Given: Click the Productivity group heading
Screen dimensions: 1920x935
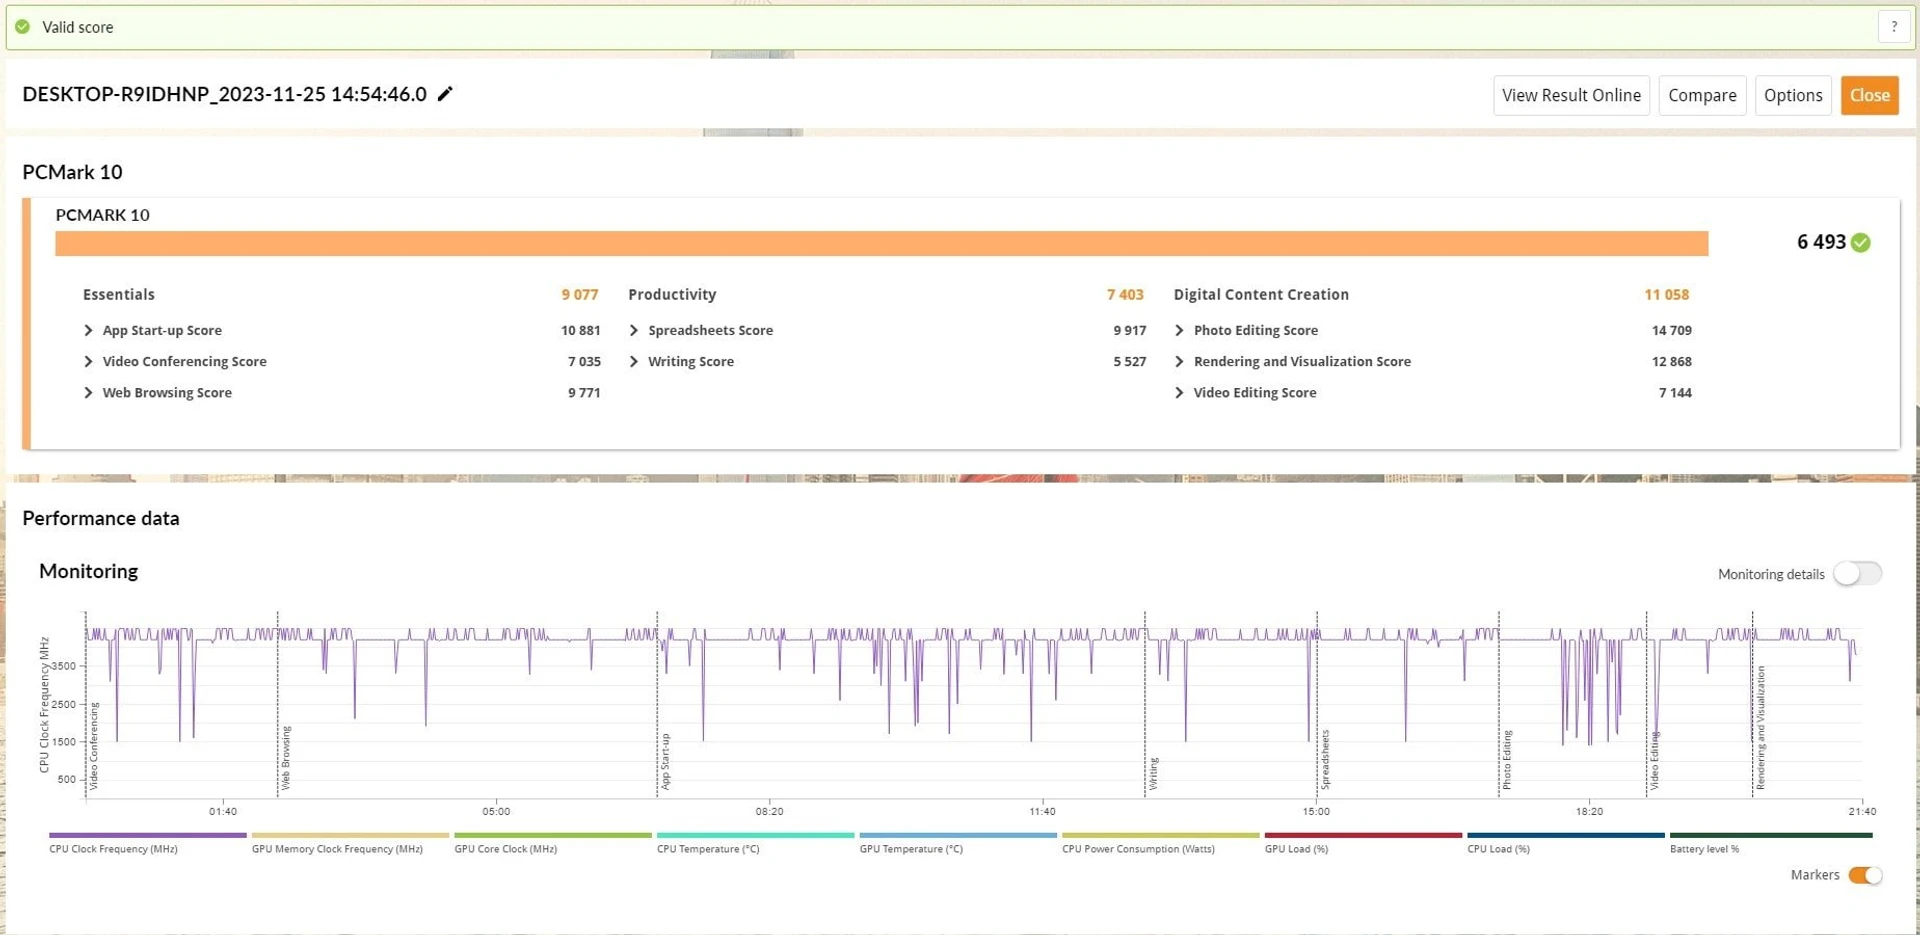Looking at the screenshot, I should pyautogui.click(x=672, y=294).
